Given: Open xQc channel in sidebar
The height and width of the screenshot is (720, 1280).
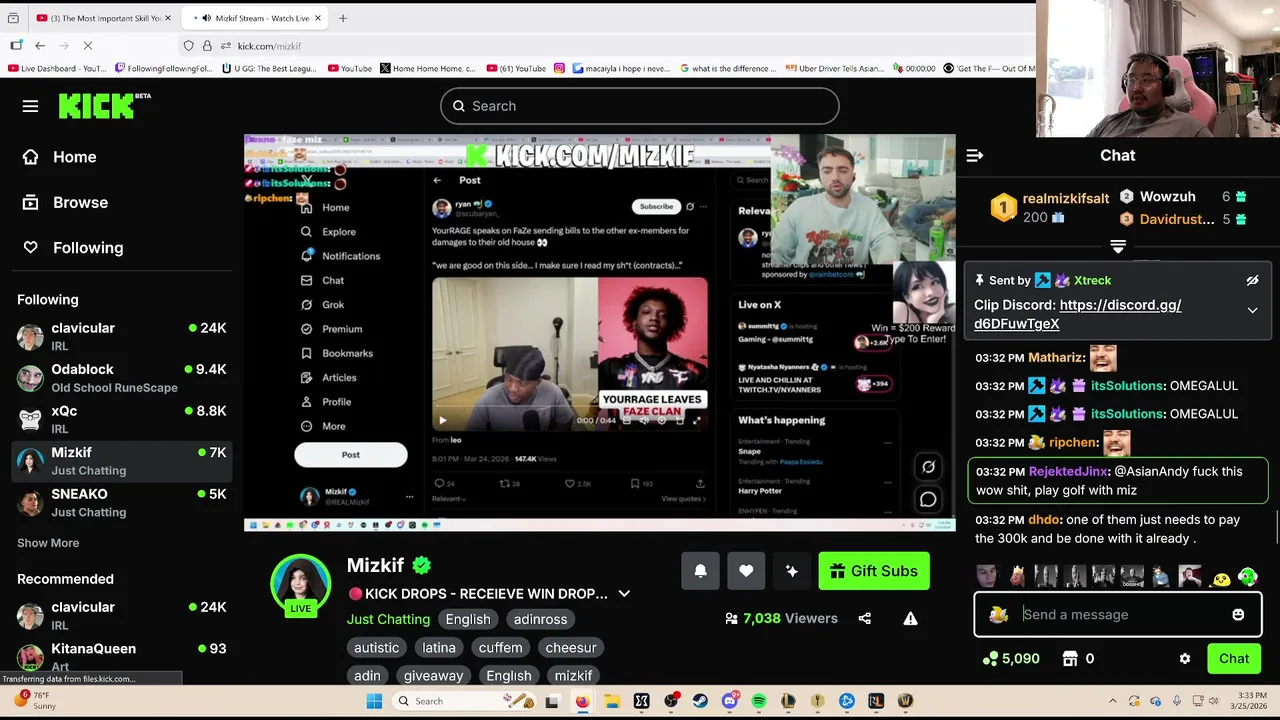Looking at the screenshot, I should tap(122, 419).
